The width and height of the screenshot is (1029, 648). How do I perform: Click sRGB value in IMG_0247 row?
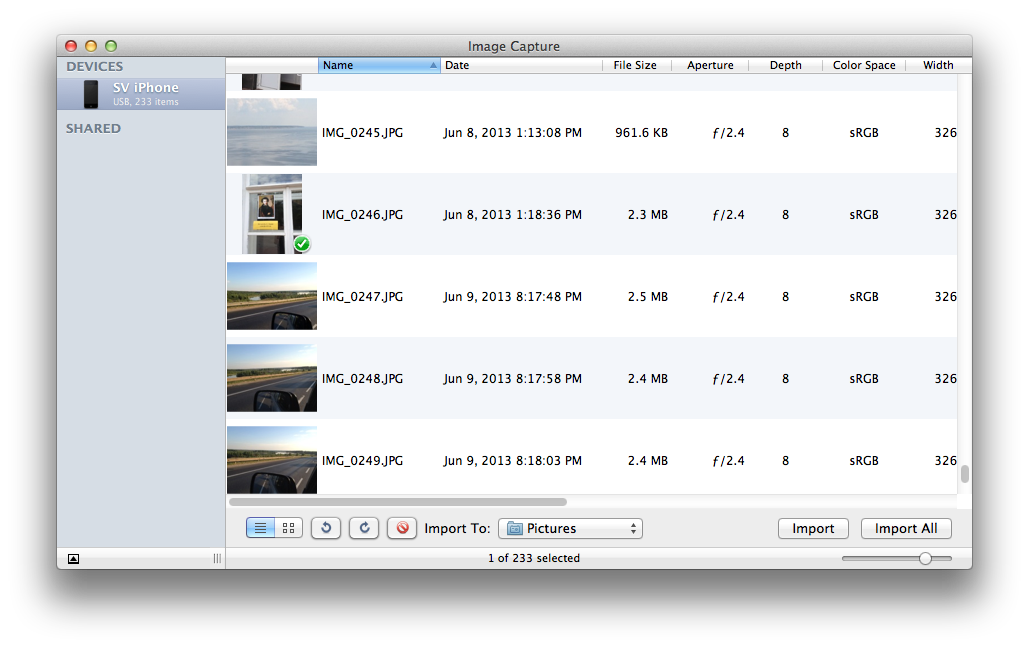864,297
